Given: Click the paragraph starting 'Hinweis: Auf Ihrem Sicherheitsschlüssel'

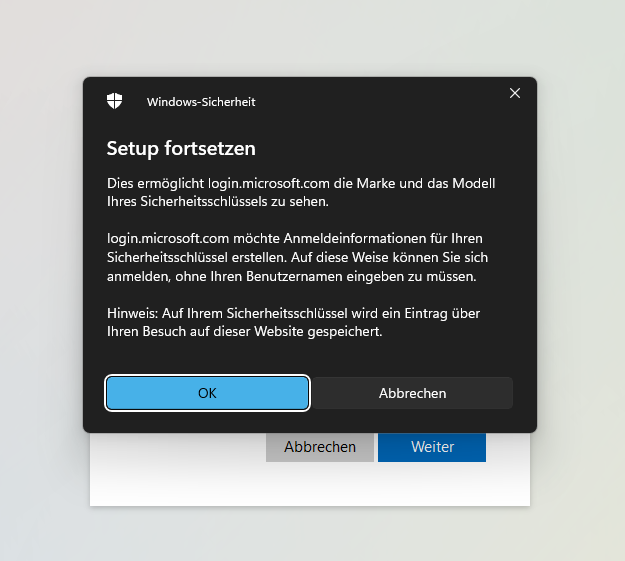Looking at the screenshot, I should tap(293, 322).
